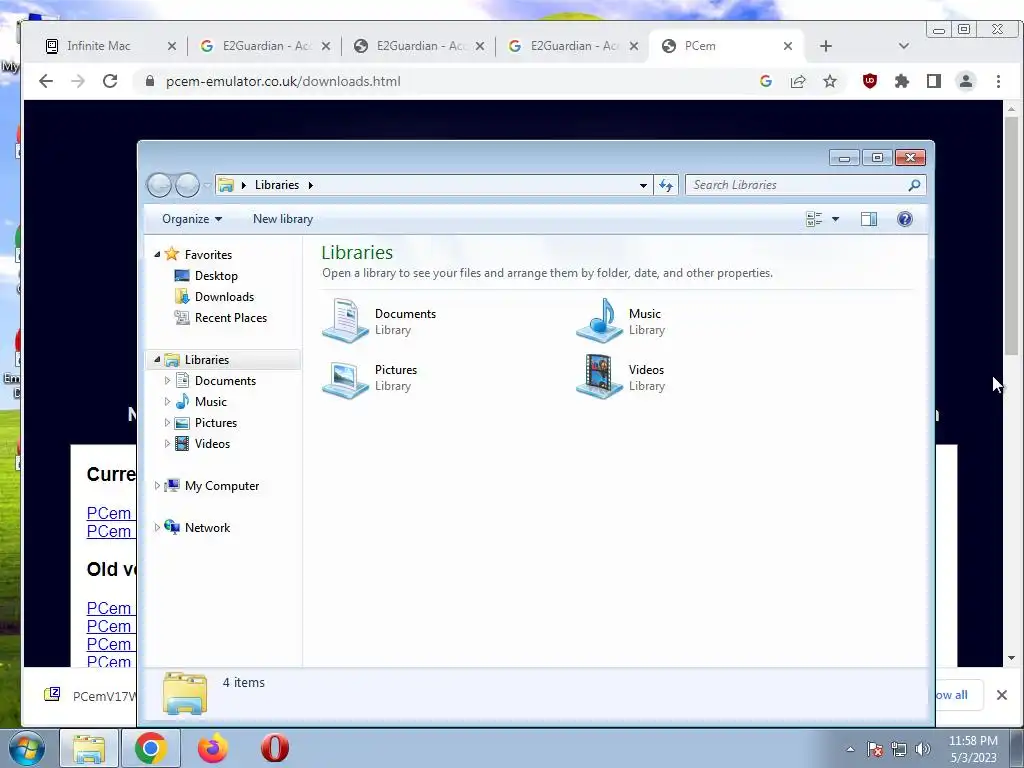
Task: Click the Chrome address bar URL
Action: click(x=283, y=82)
